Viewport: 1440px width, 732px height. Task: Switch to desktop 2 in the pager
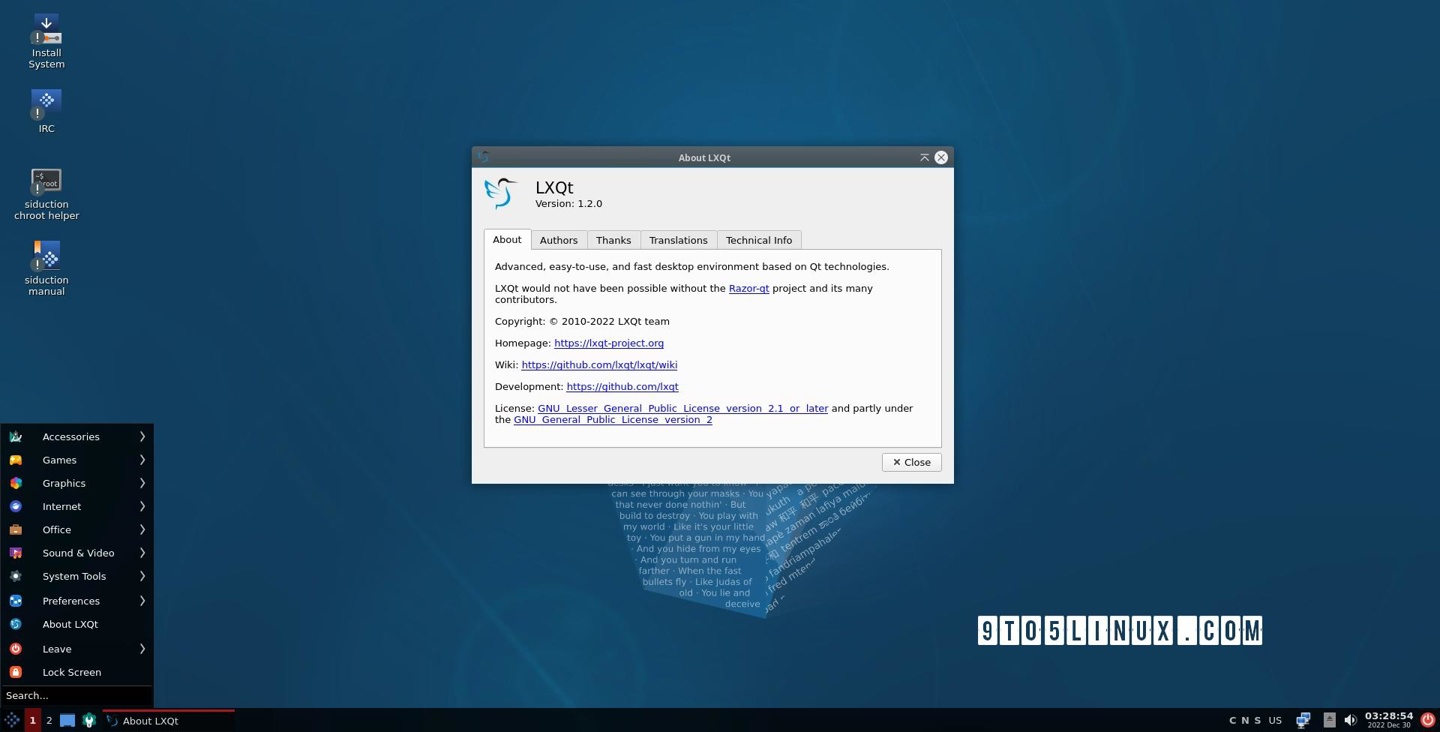pos(49,720)
